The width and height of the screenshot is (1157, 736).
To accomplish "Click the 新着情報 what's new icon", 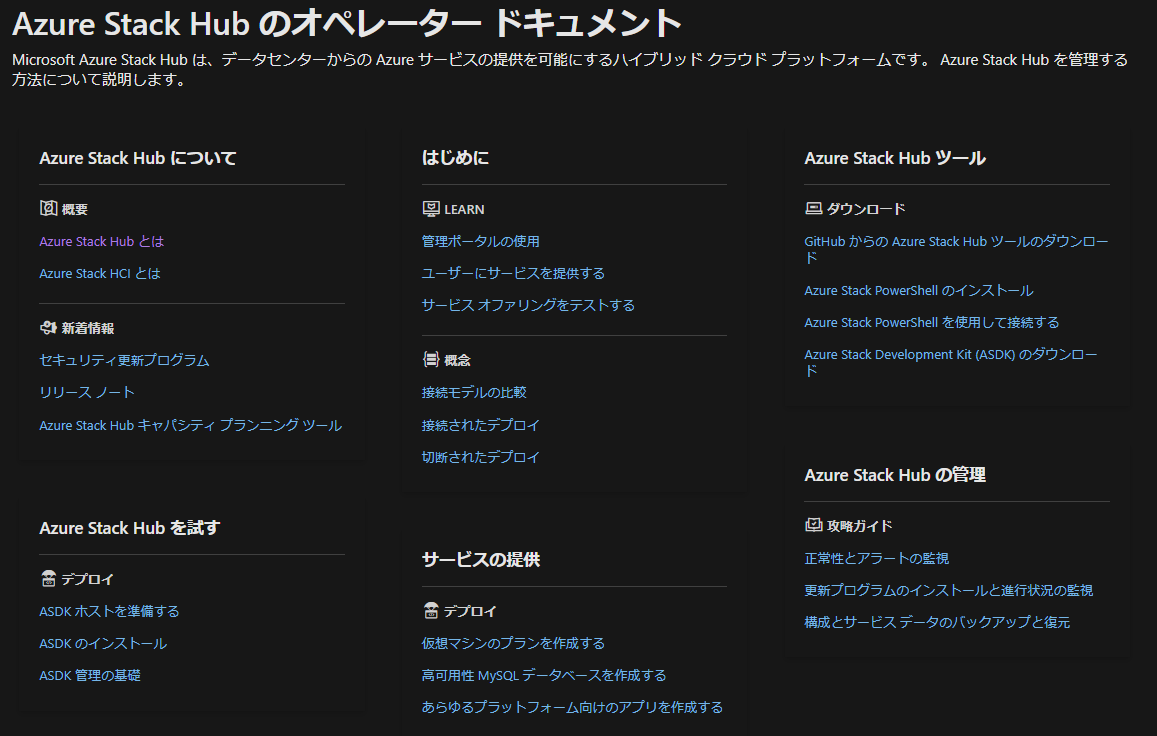I will point(48,328).
